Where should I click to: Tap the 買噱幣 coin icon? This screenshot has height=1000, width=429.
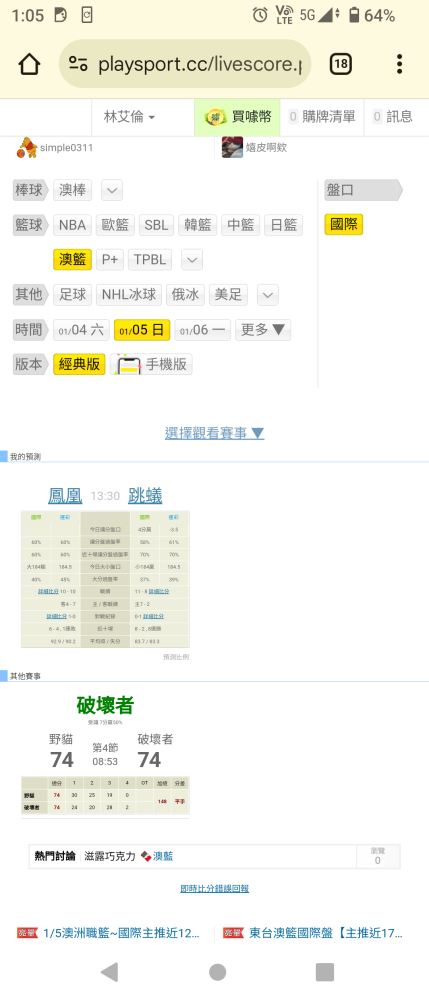215,117
